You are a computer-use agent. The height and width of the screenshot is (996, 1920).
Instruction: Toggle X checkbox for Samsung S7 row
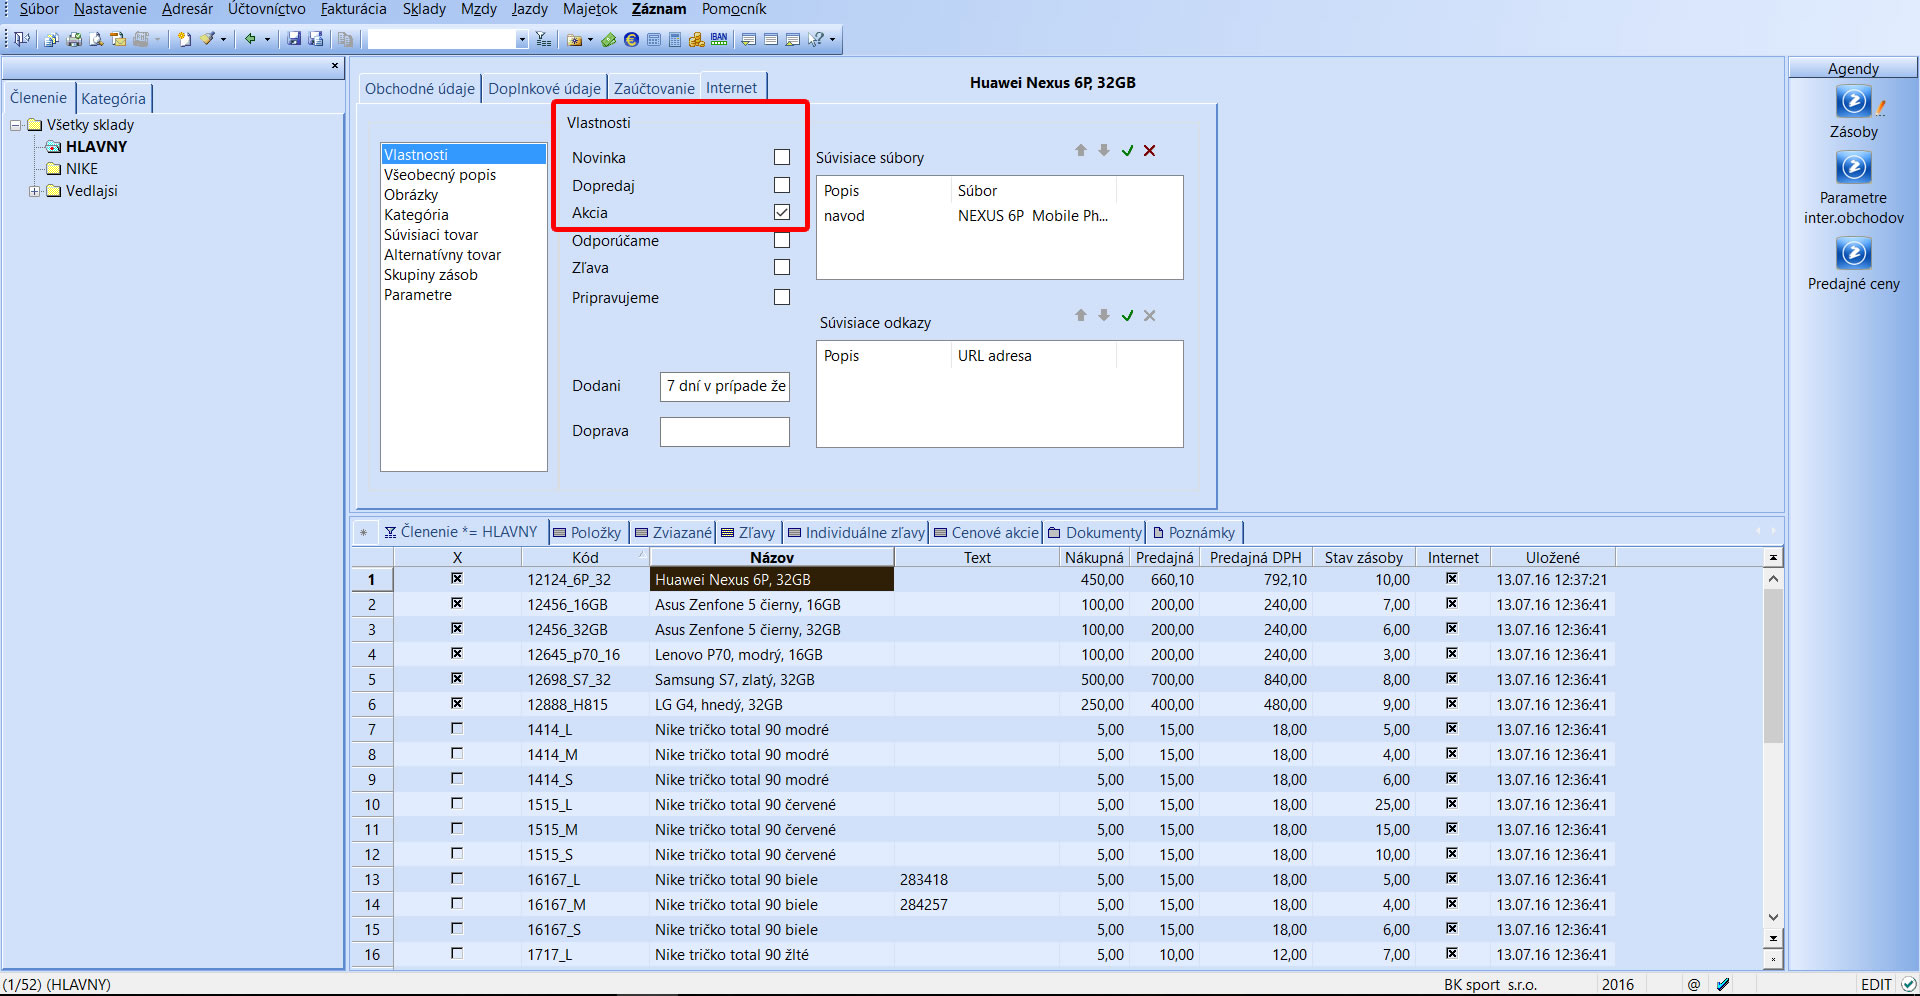[x=457, y=678]
